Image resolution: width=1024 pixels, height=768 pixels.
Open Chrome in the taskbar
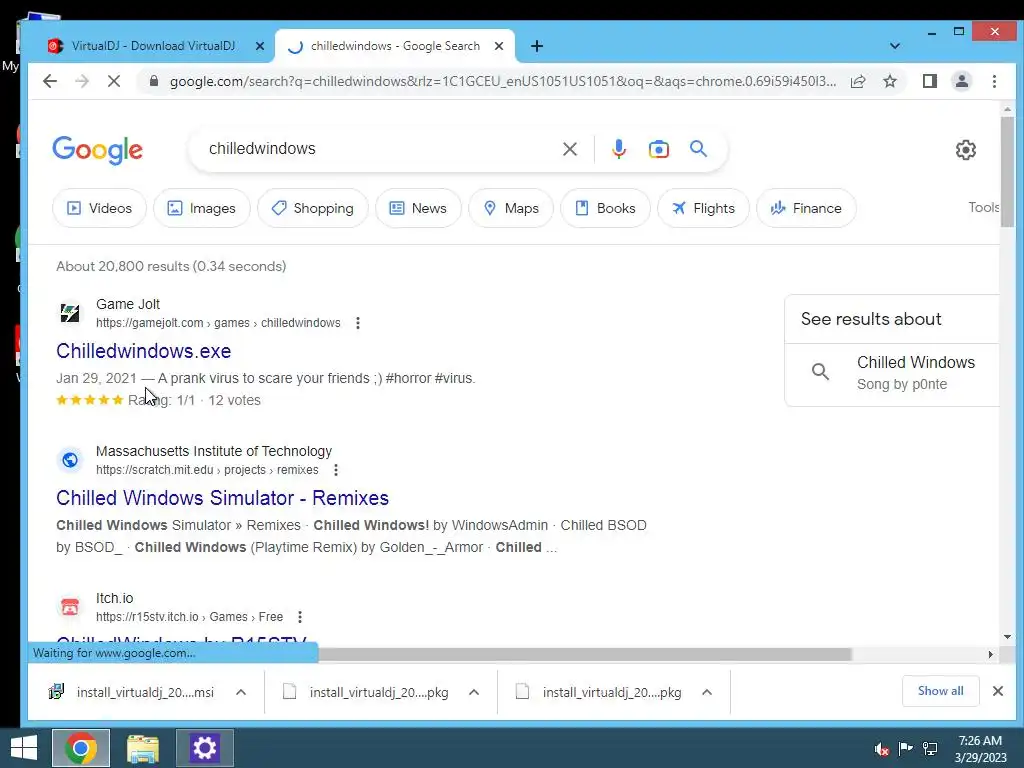pyautogui.click(x=81, y=748)
